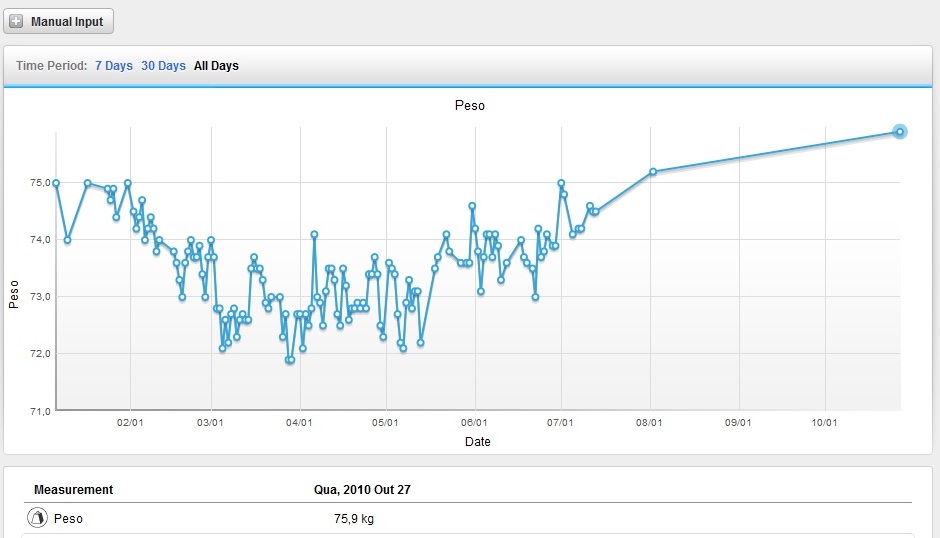The image size is (940, 538).
Task: Click the plus icon on Manual Input
Action: click(16, 21)
